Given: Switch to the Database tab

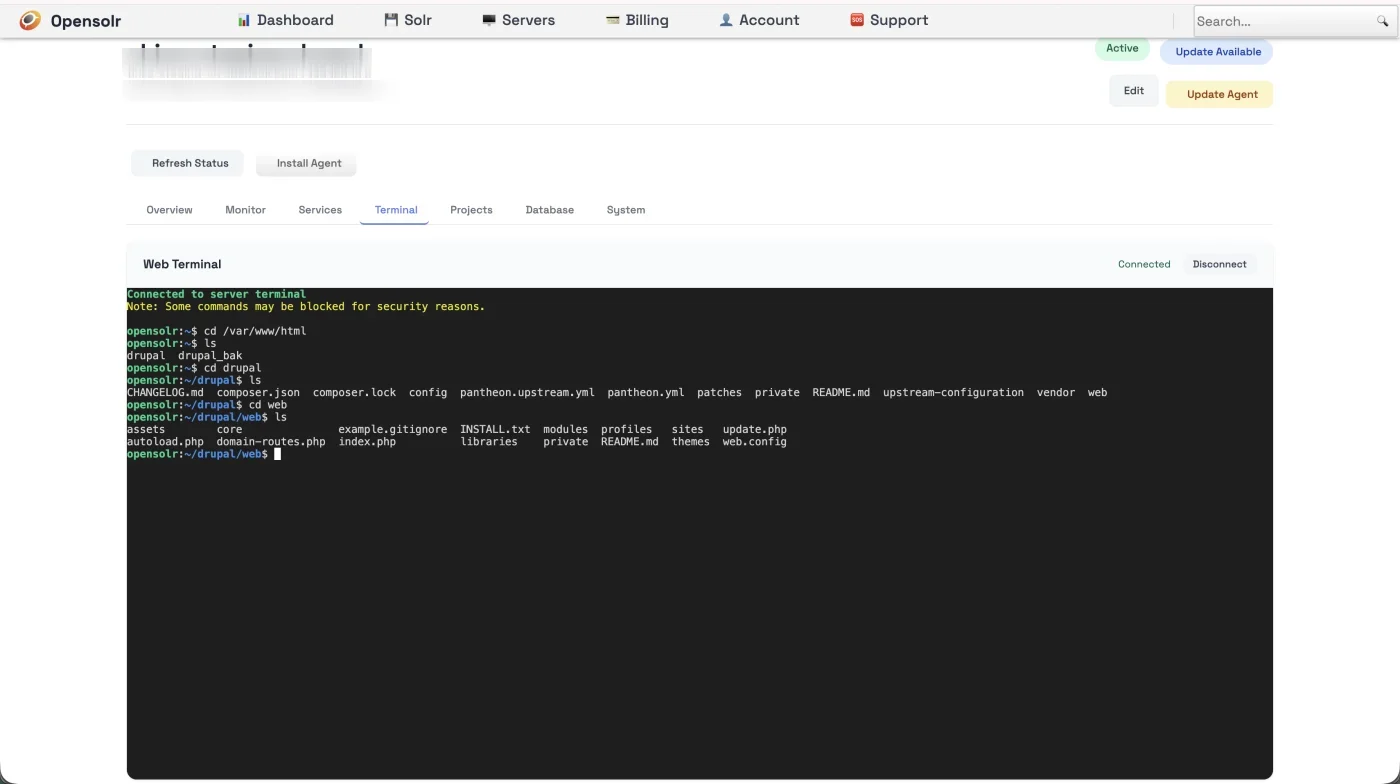Looking at the screenshot, I should 549,210.
